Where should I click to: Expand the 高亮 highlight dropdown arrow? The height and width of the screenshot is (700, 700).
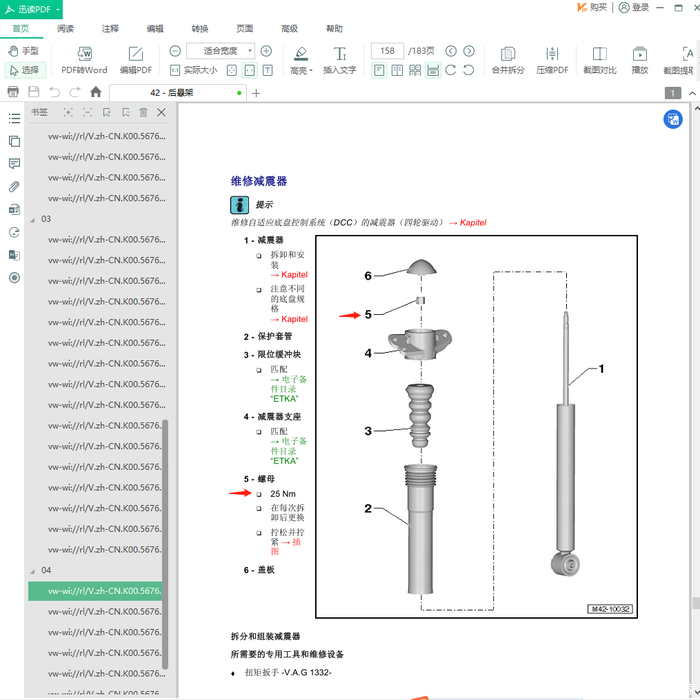[311, 71]
